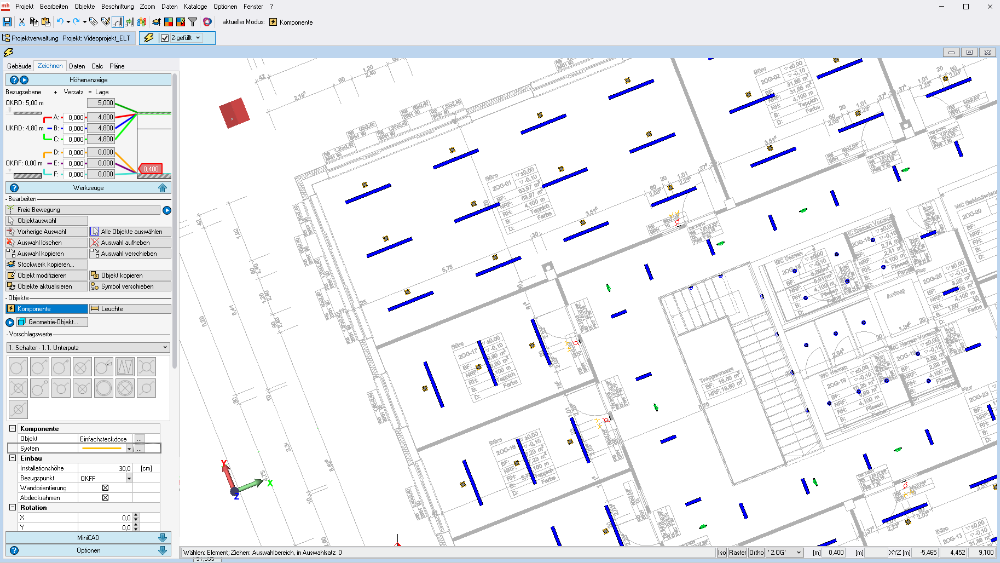The image size is (1000, 563).
Task: Switch to the Gebäude tab
Action: tap(19, 66)
